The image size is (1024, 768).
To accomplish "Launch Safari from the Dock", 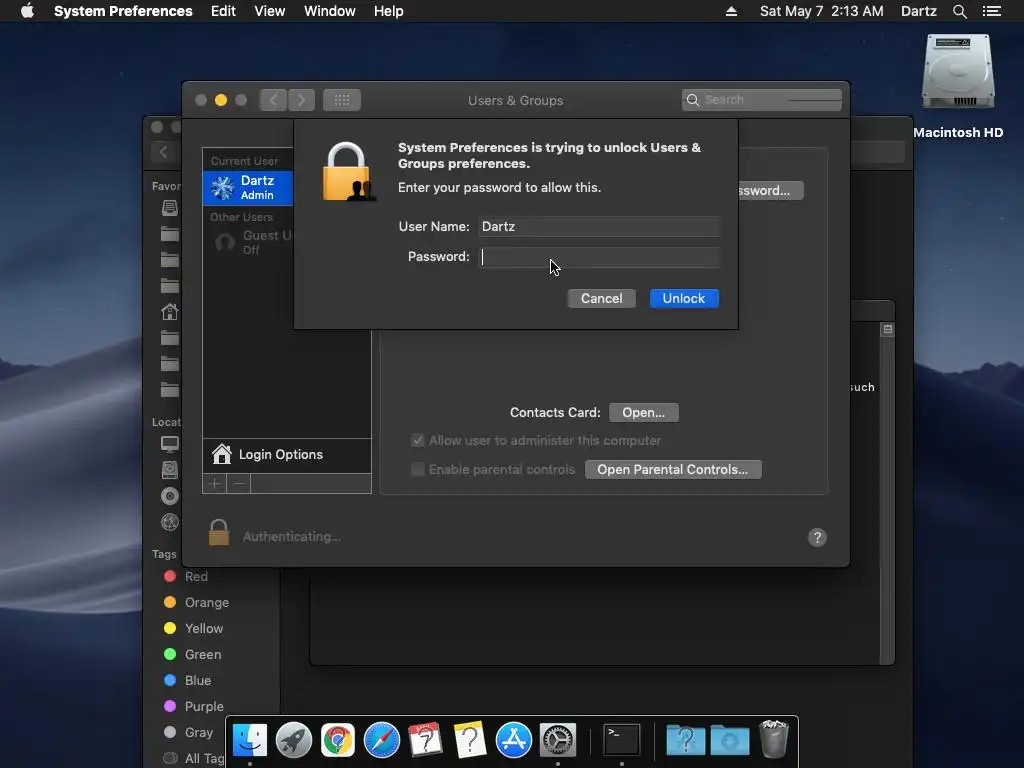I will point(381,740).
